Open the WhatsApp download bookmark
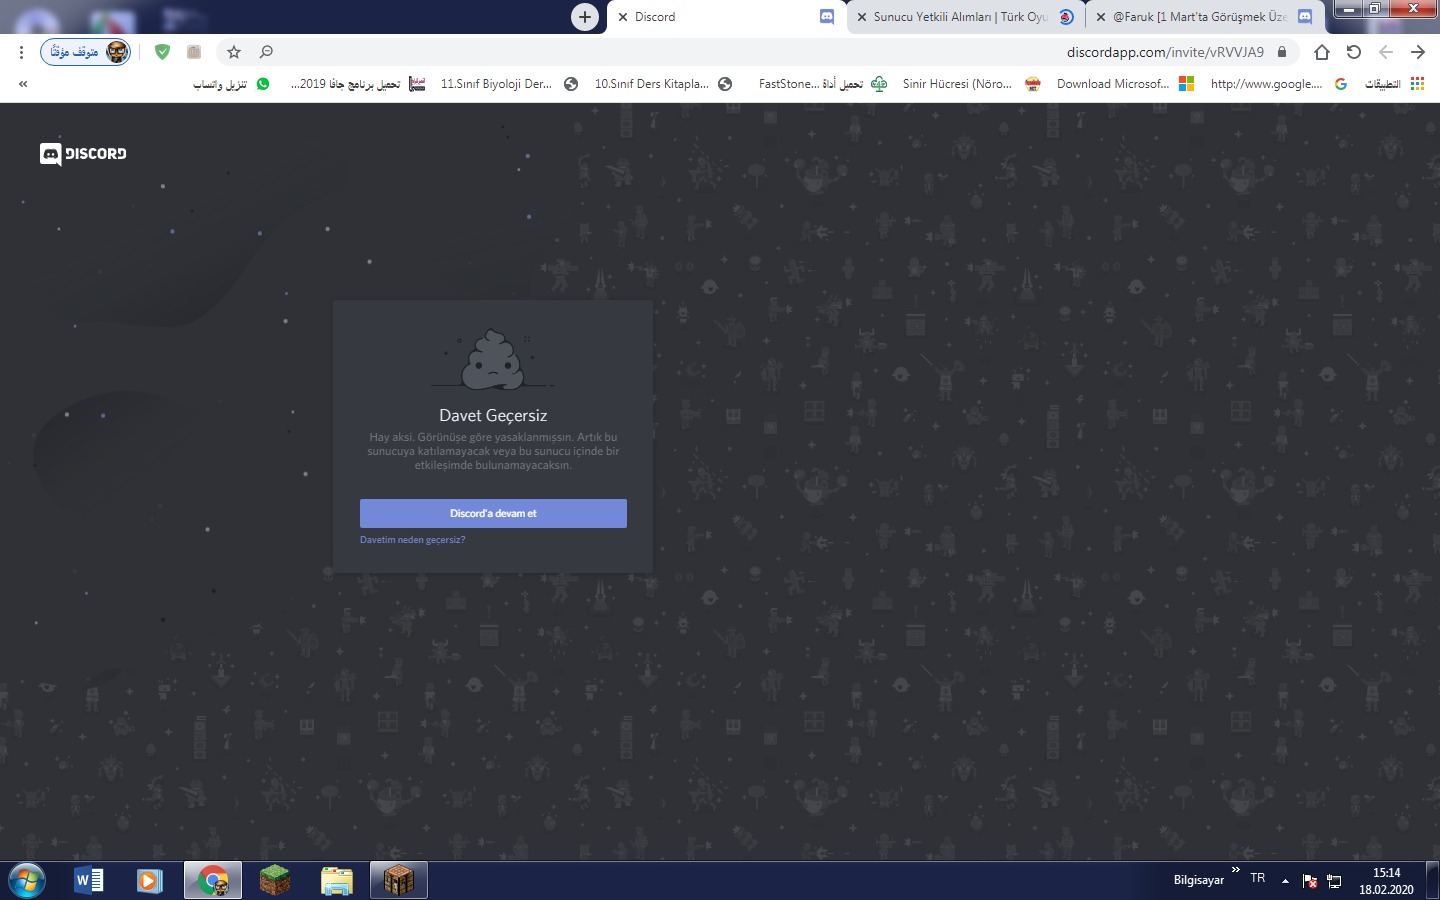 [x=231, y=84]
